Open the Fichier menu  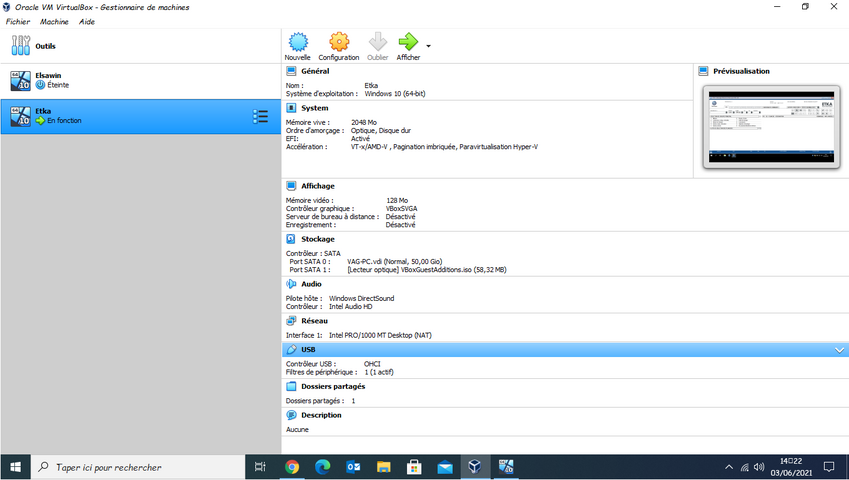[18, 22]
